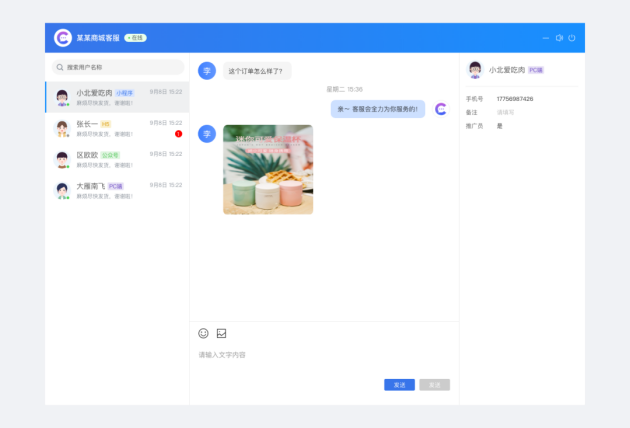The height and width of the screenshot is (428, 630).
Task: Click 小北爱吃肉 avatar in conversation list
Action: coord(62,97)
